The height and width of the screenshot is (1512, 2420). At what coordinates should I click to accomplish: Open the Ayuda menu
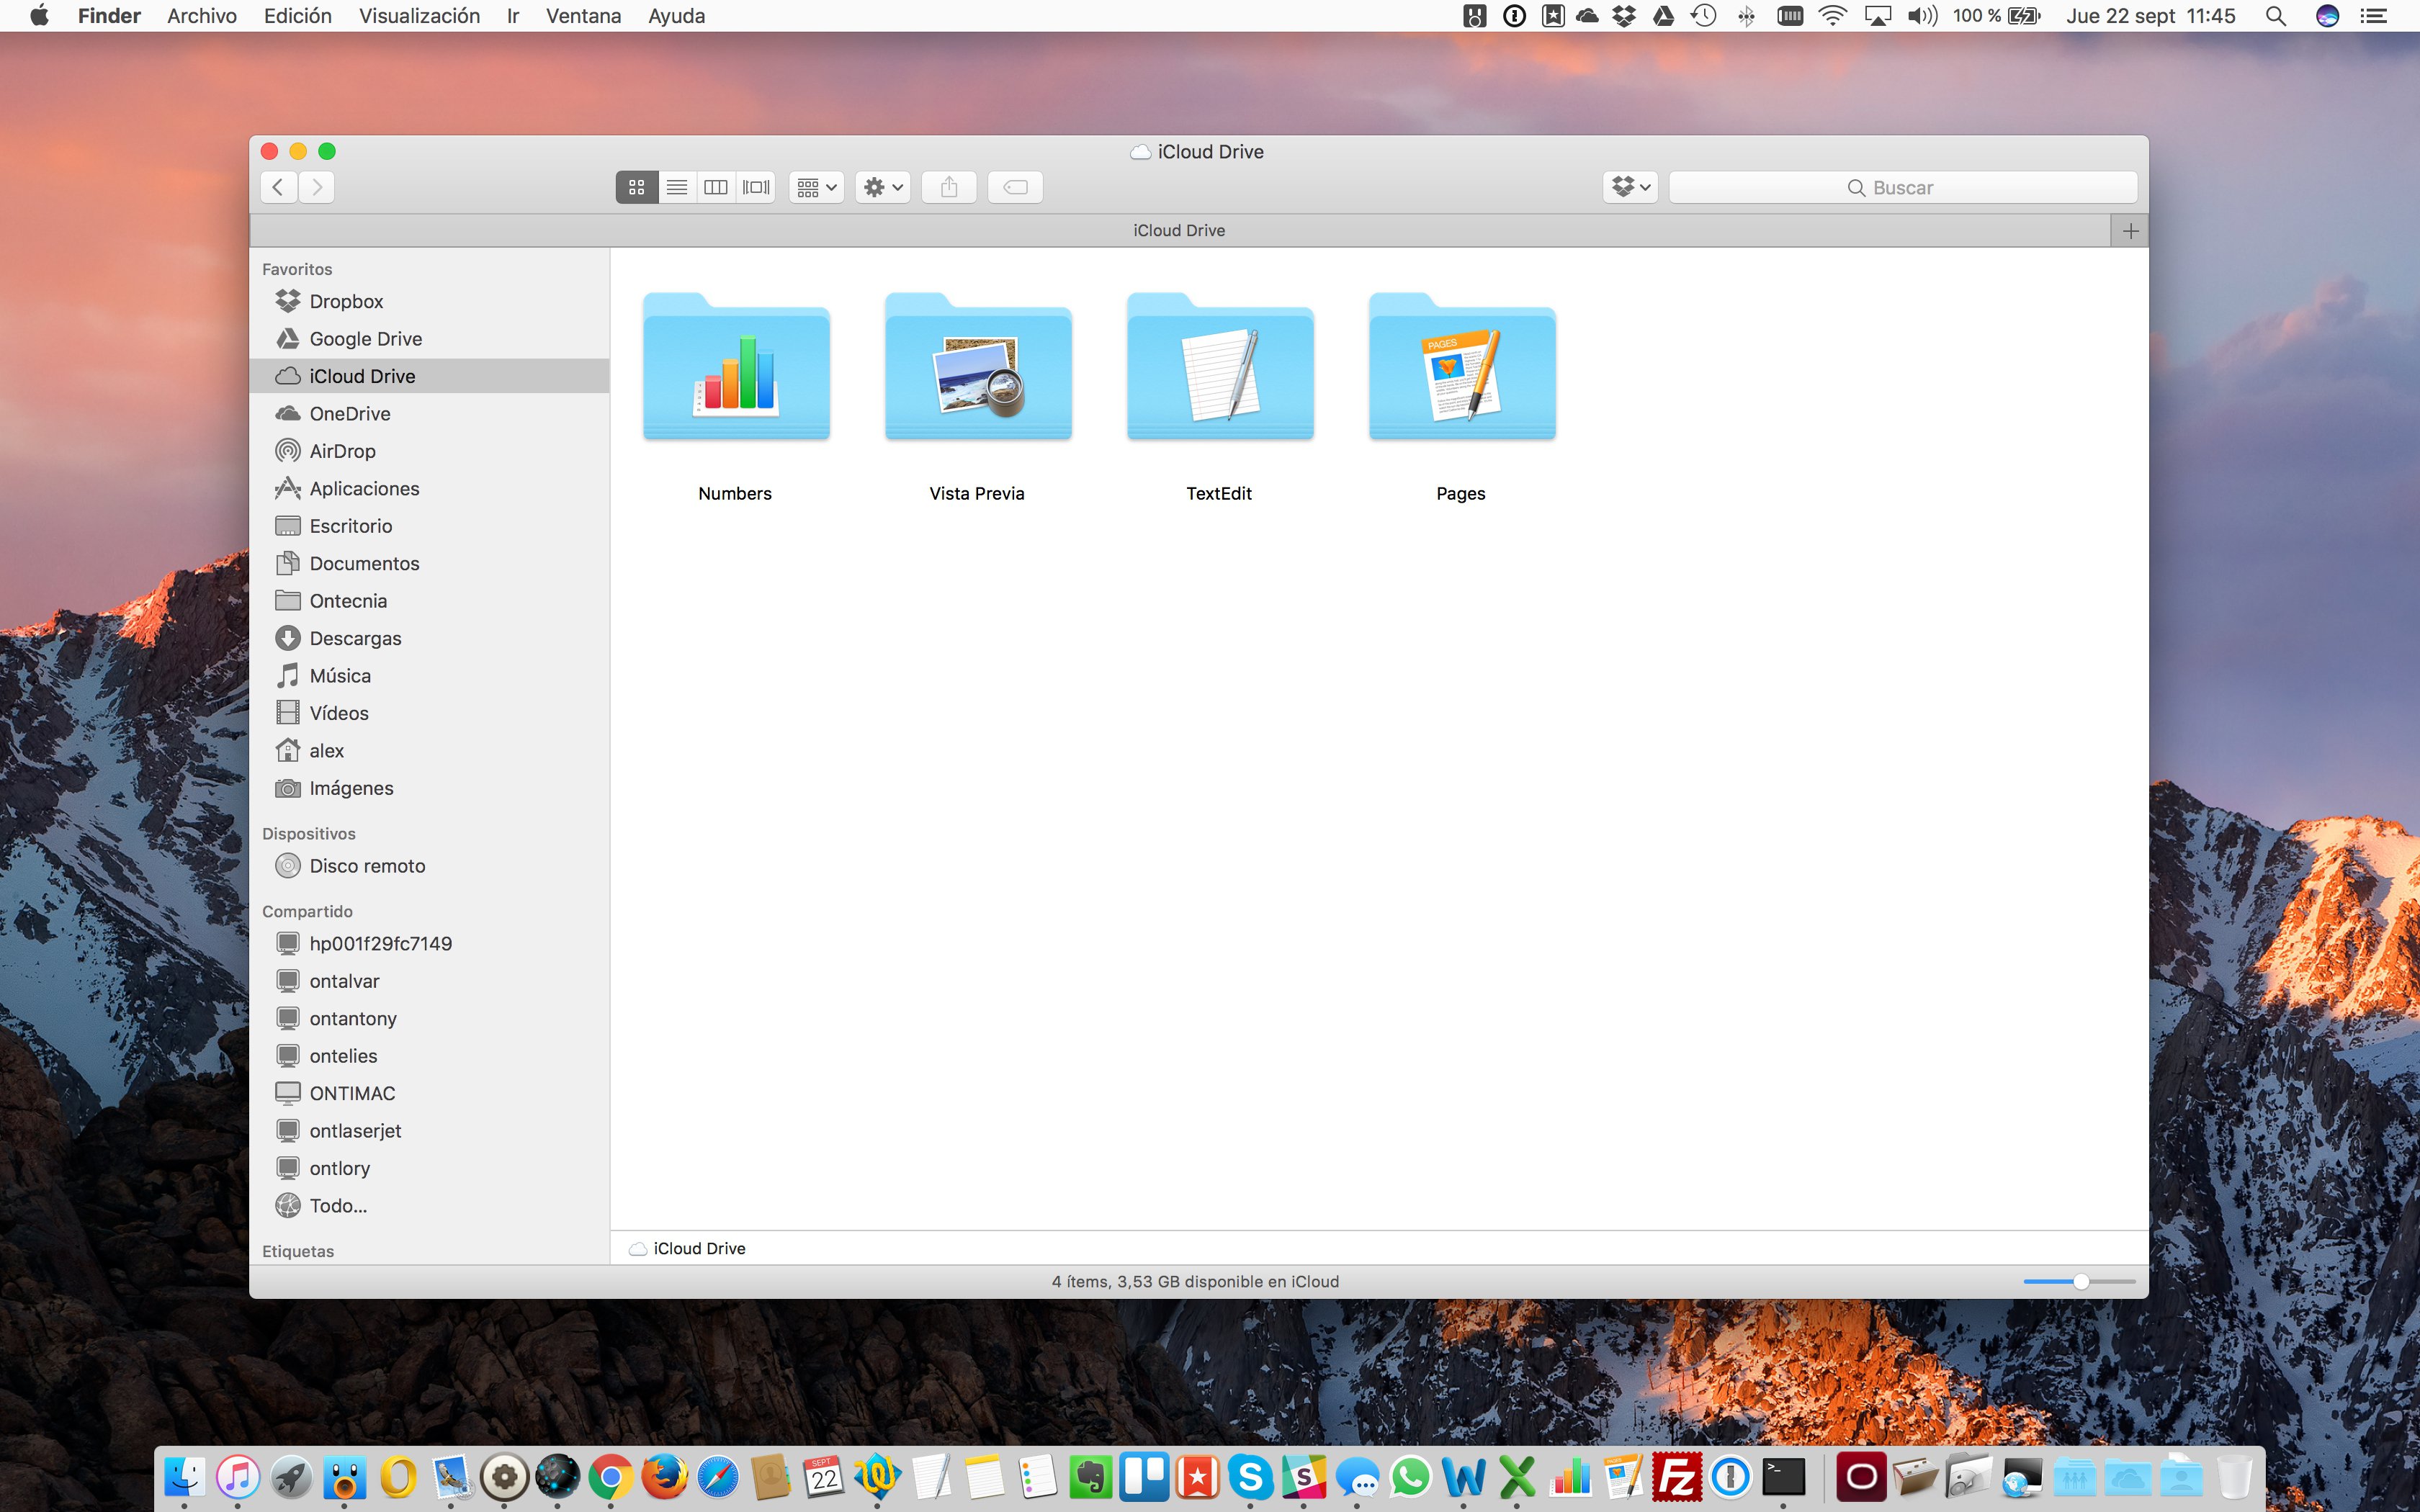pyautogui.click(x=677, y=16)
